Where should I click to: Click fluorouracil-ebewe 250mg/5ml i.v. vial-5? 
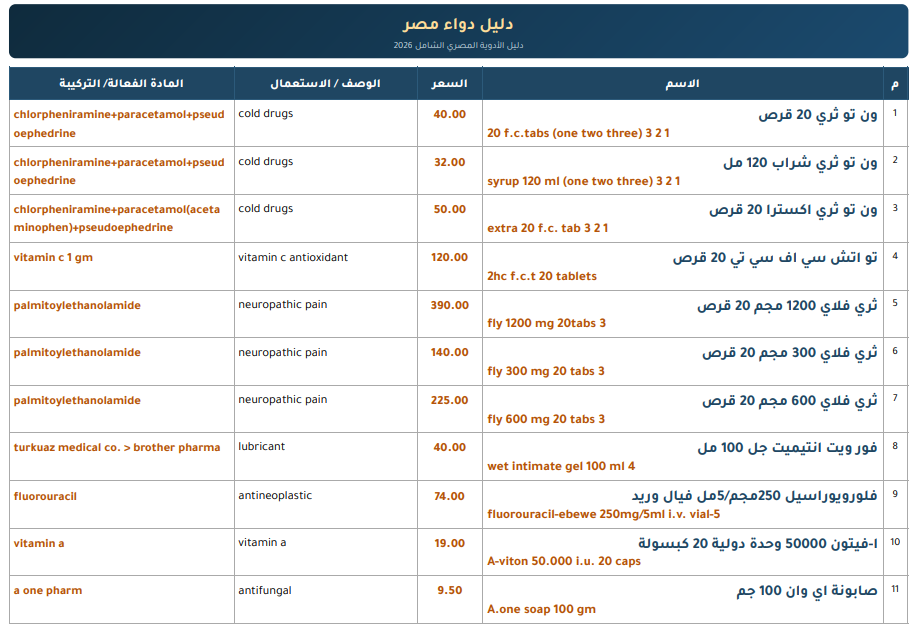(x=603, y=515)
